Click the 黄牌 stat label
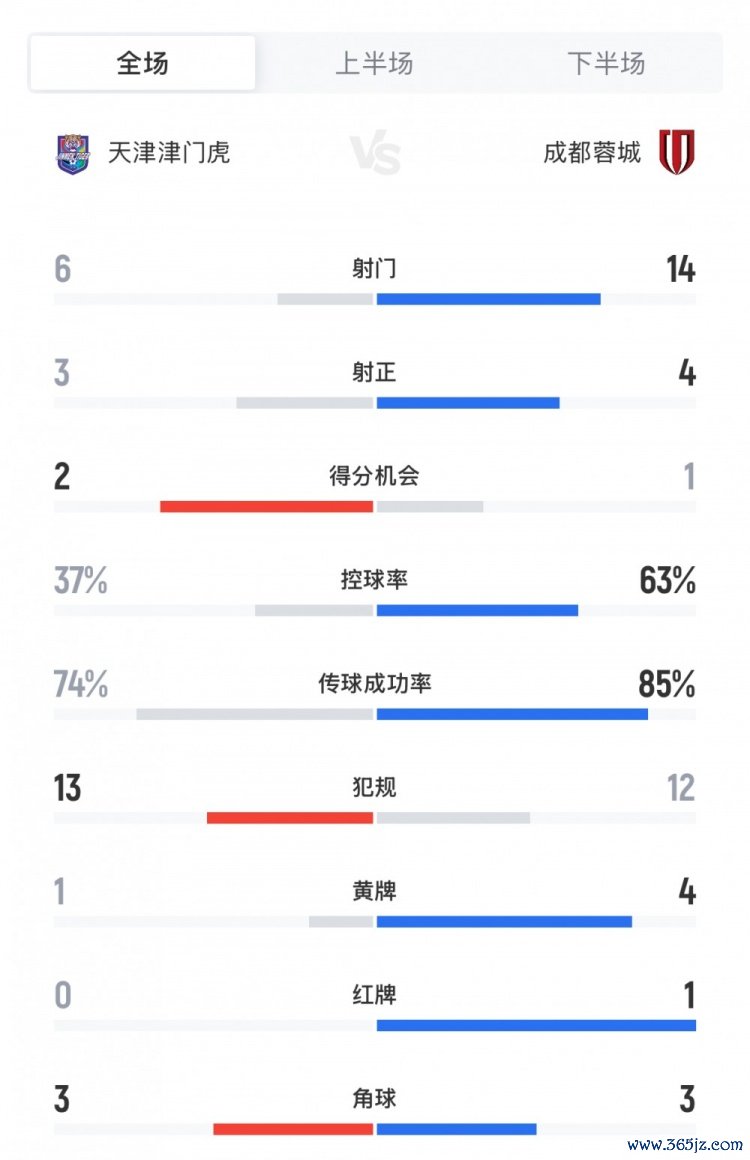 point(374,891)
